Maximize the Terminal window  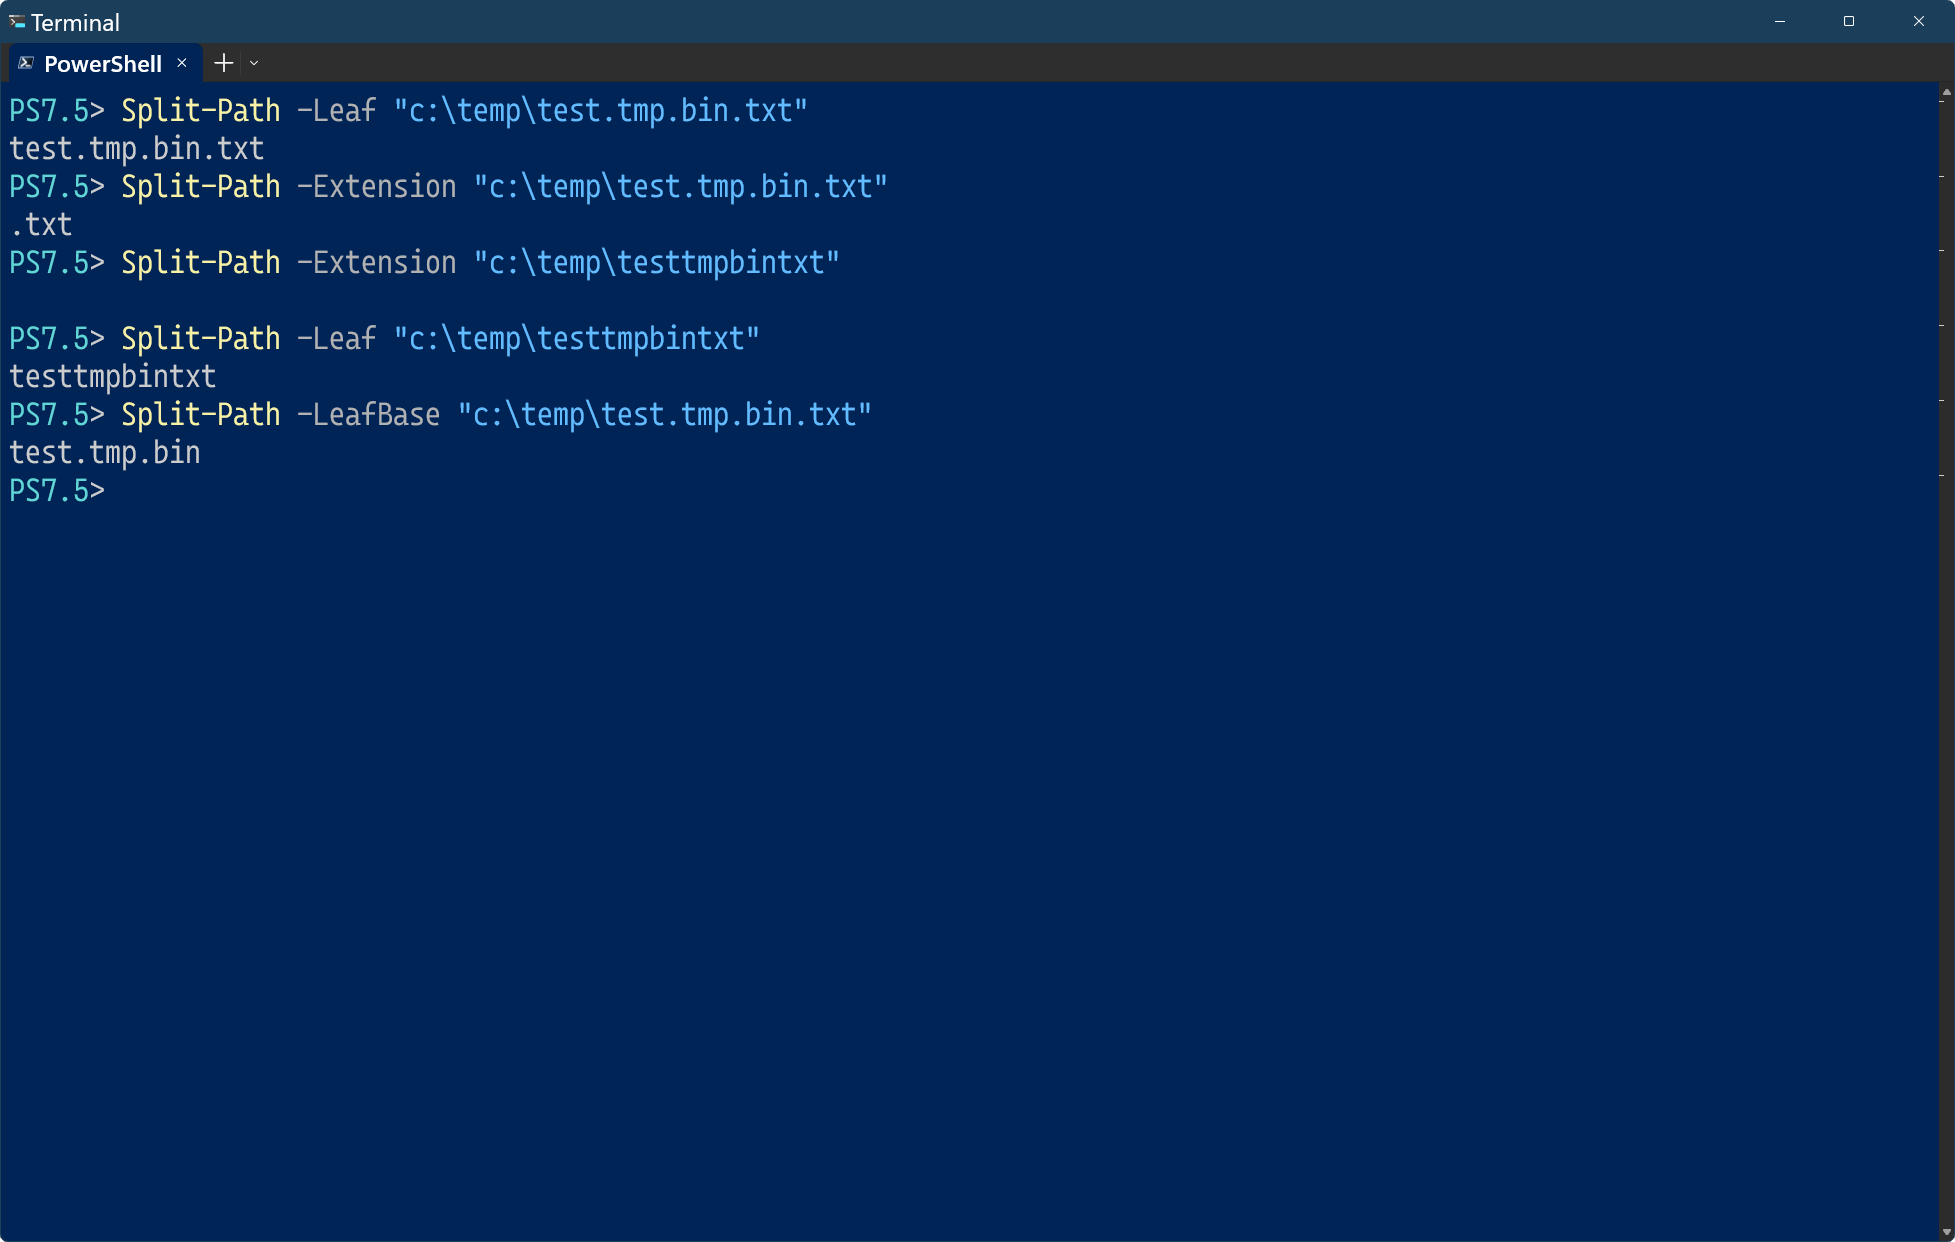tap(1849, 21)
